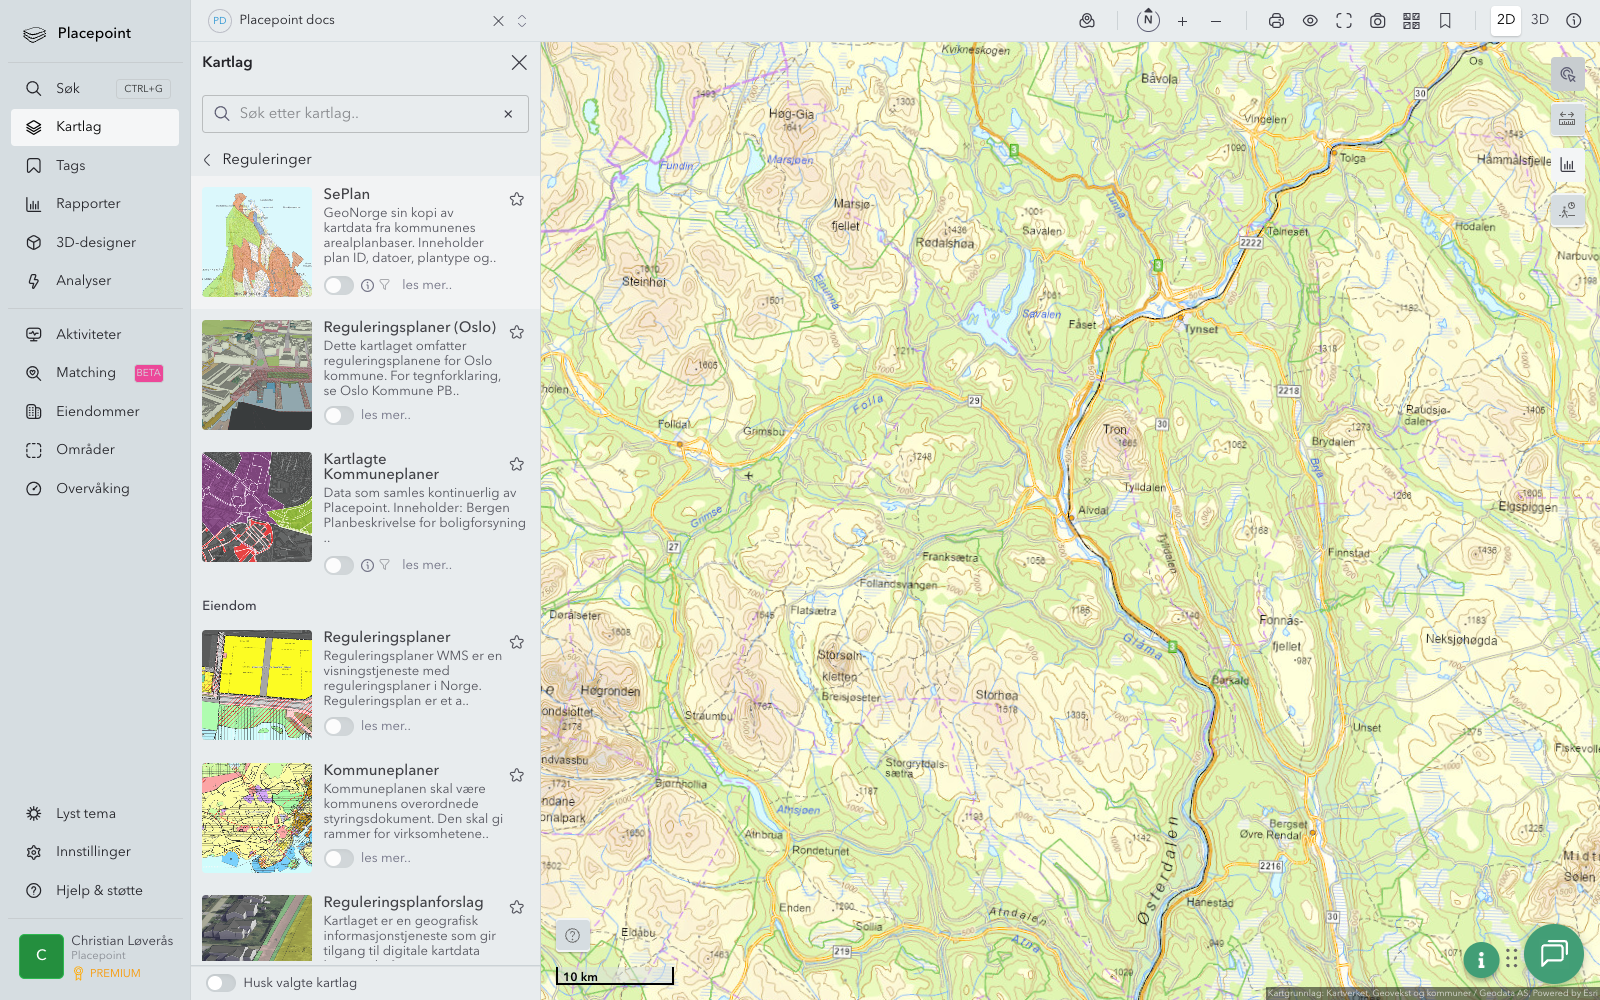Image resolution: width=1600 pixels, height=1000 pixels.
Task: Open the statistics chart tool
Action: (x=1567, y=165)
